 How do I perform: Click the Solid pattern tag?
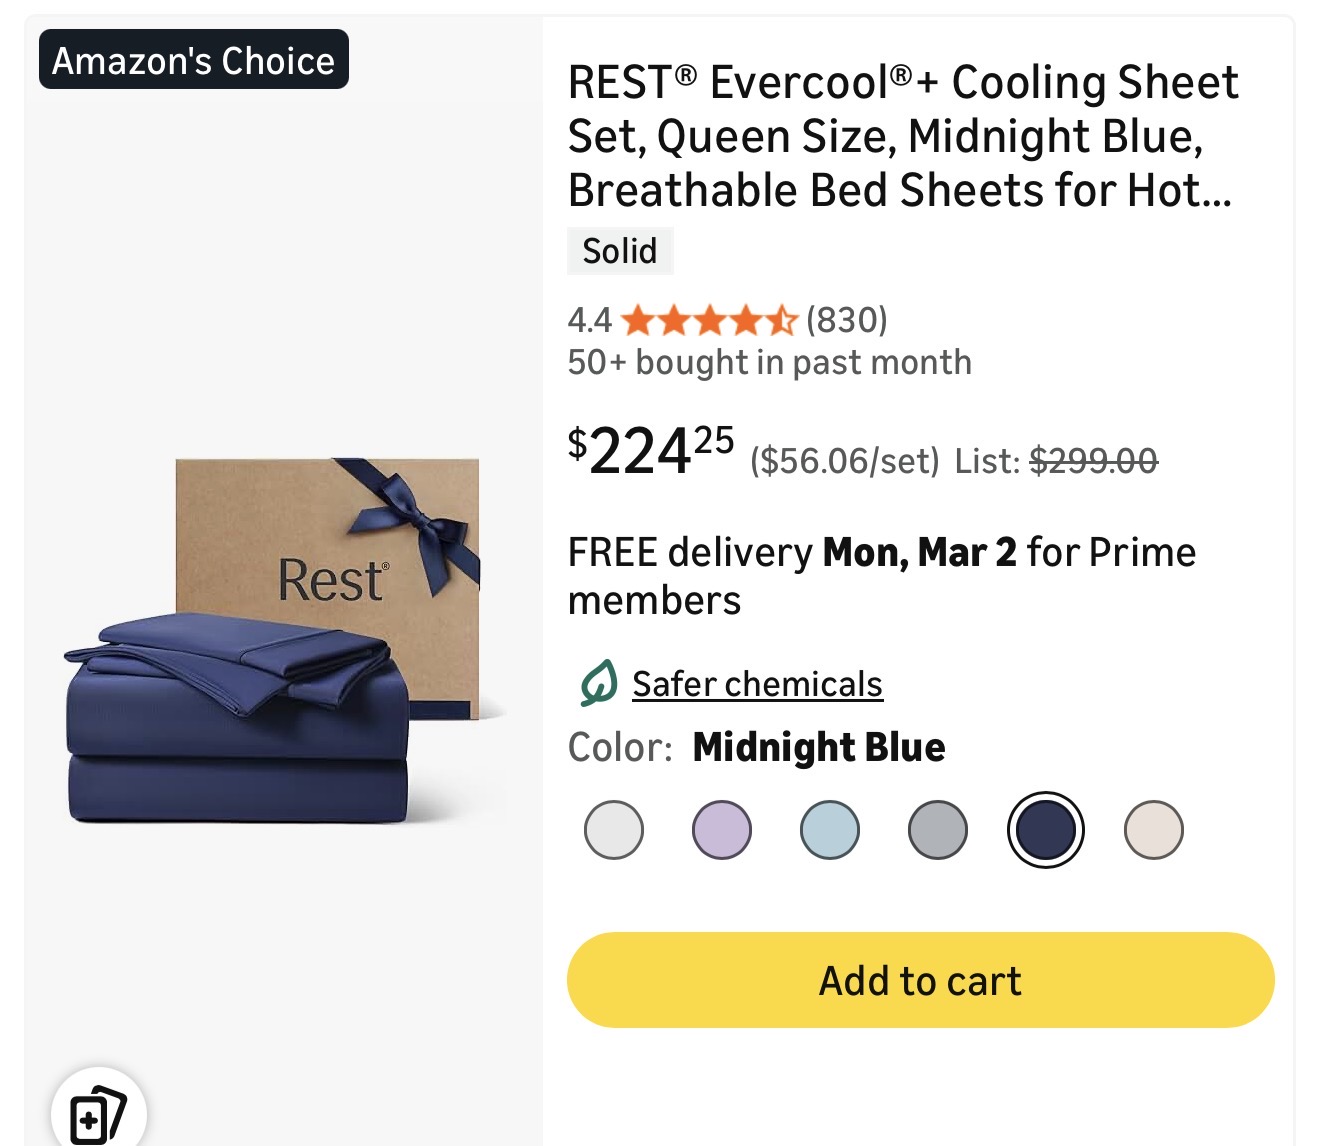click(x=620, y=251)
